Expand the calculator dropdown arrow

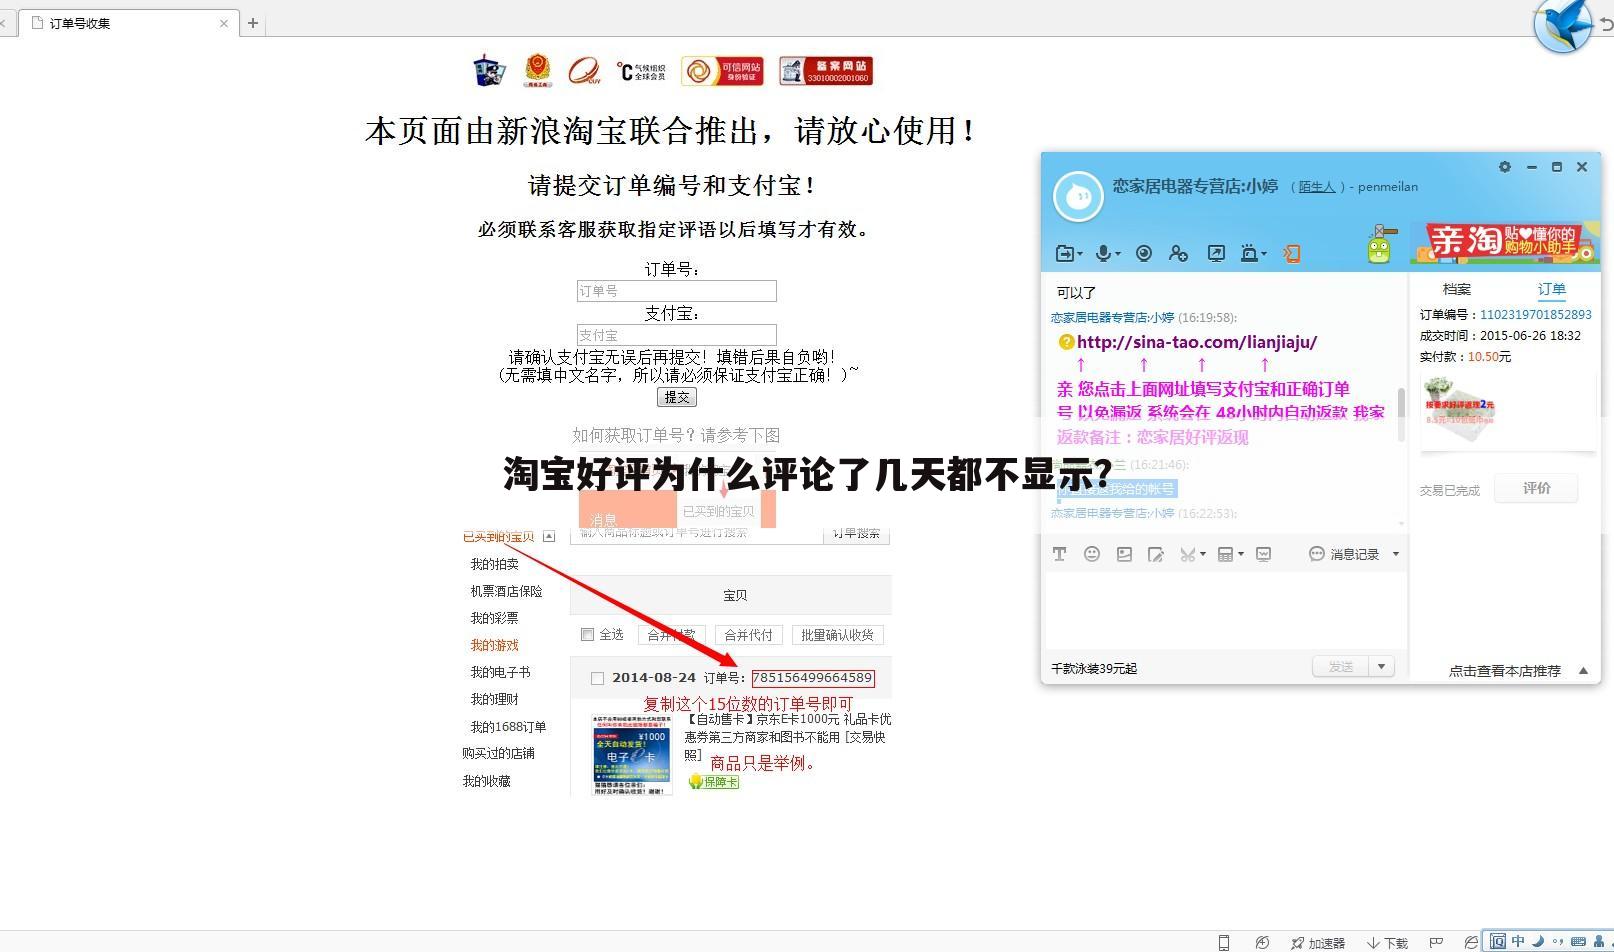pos(1241,554)
